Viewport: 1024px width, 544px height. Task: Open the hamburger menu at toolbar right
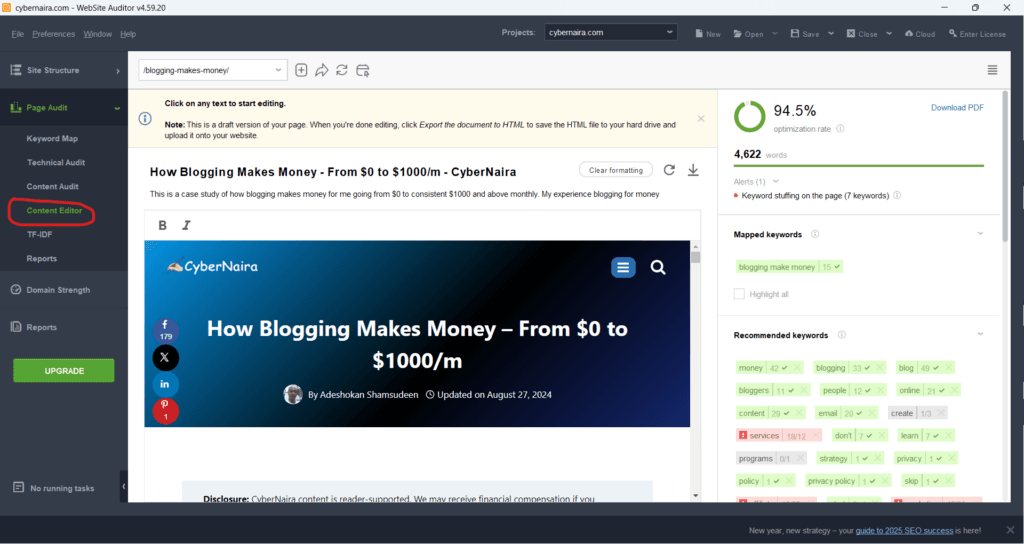pos(993,70)
